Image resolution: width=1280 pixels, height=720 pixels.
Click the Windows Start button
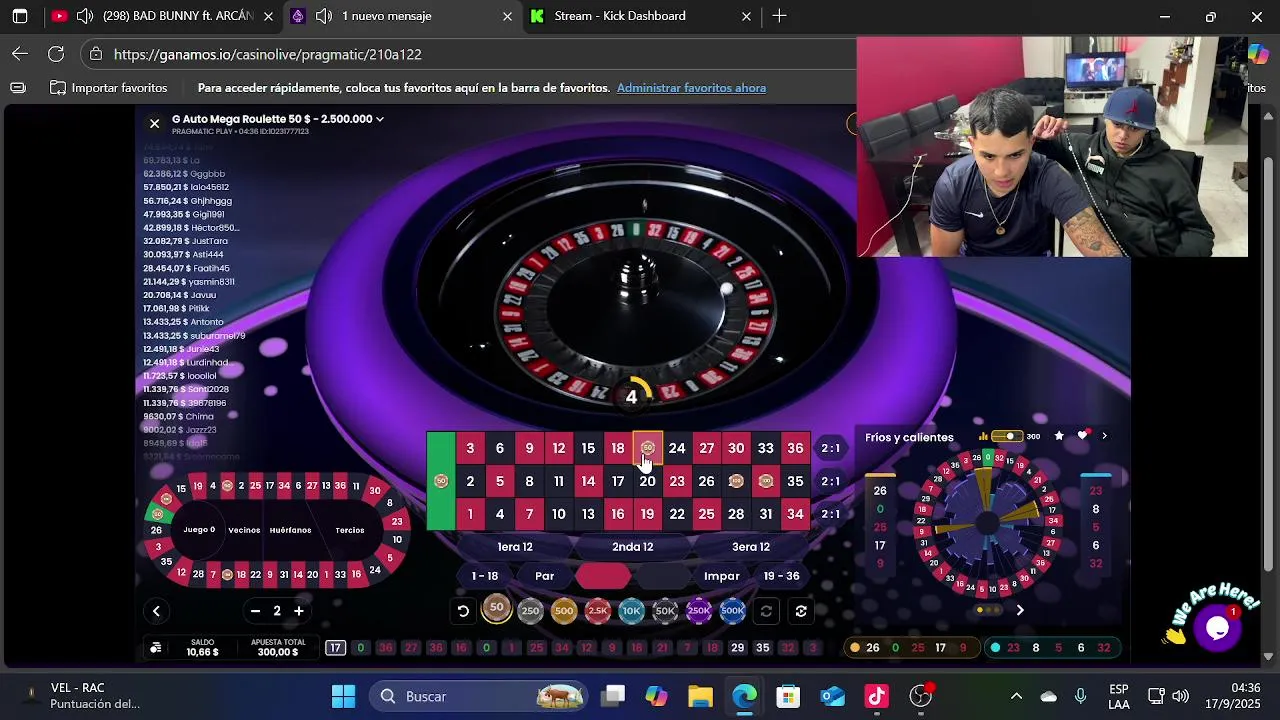click(x=343, y=696)
